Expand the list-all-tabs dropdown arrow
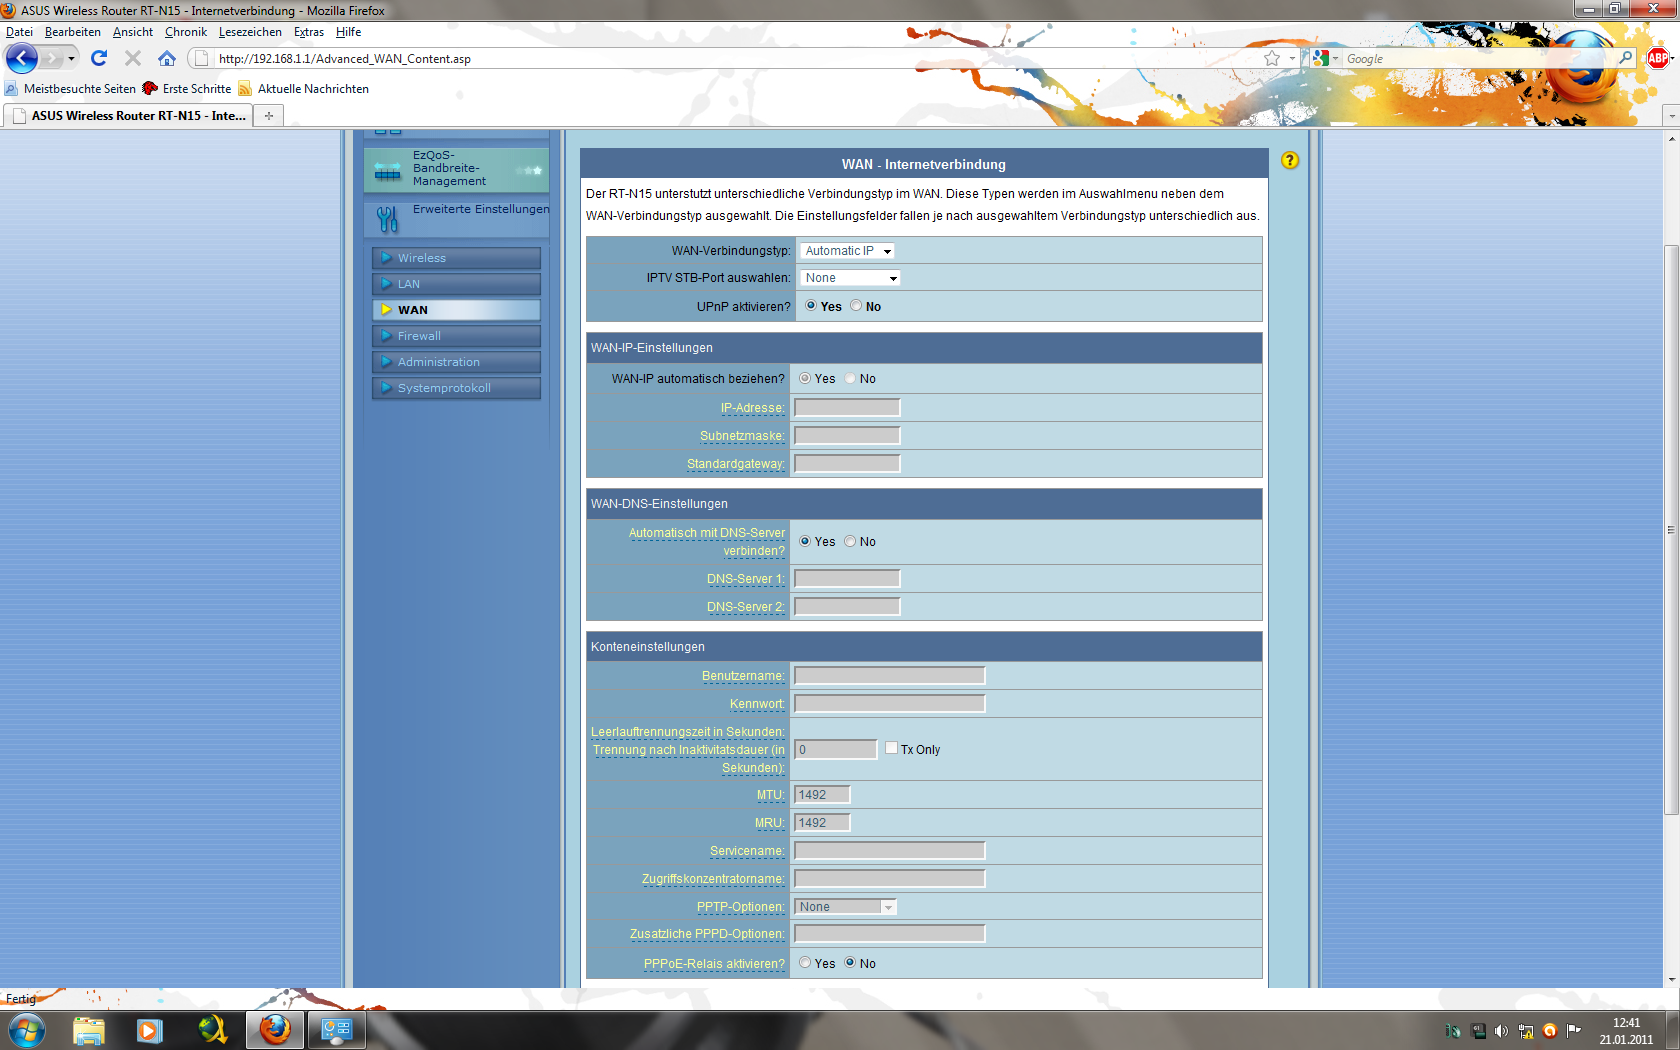This screenshot has height=1050, width=1680. [x=1670, y=116]
